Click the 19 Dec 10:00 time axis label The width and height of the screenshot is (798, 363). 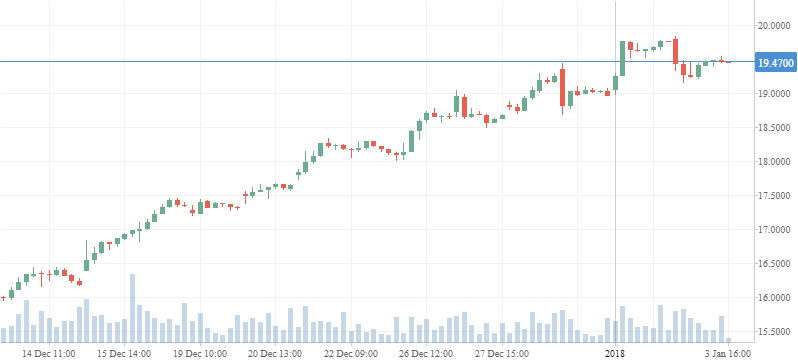[200, 354]
